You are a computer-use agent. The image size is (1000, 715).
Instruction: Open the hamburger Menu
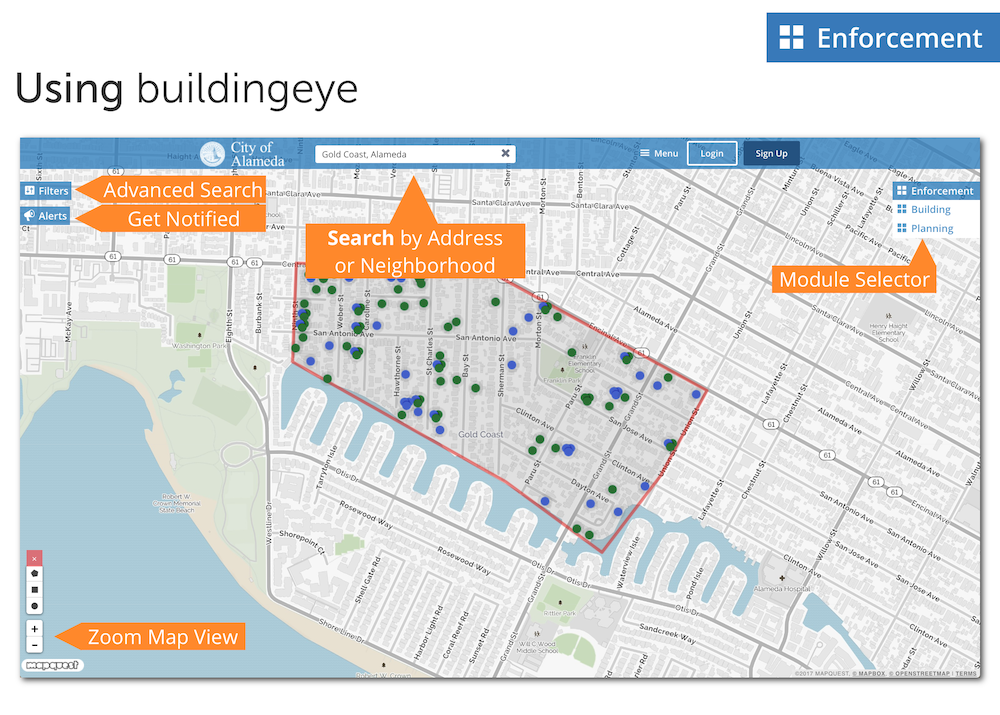[659, 153]
